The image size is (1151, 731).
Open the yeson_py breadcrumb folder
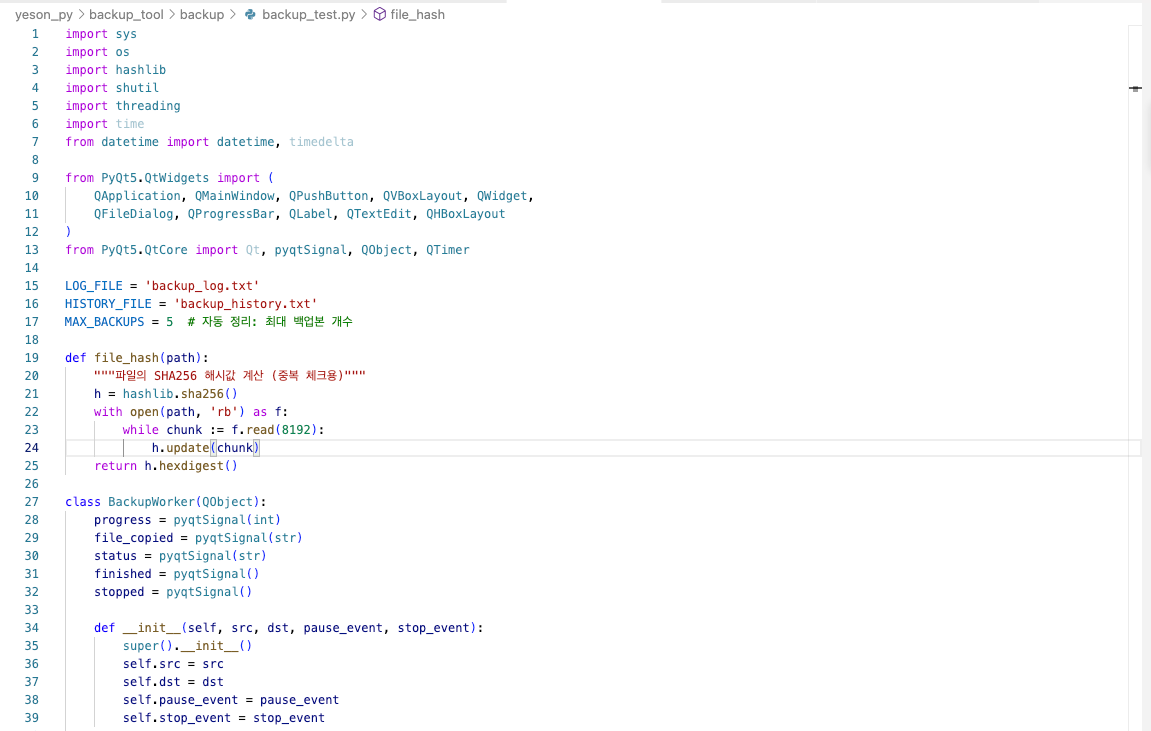click(43, 15)
